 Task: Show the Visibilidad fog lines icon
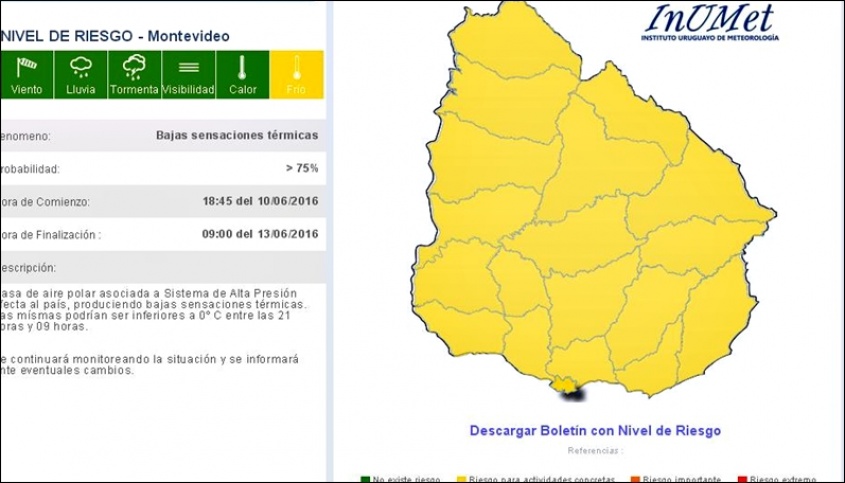(188, 68)
